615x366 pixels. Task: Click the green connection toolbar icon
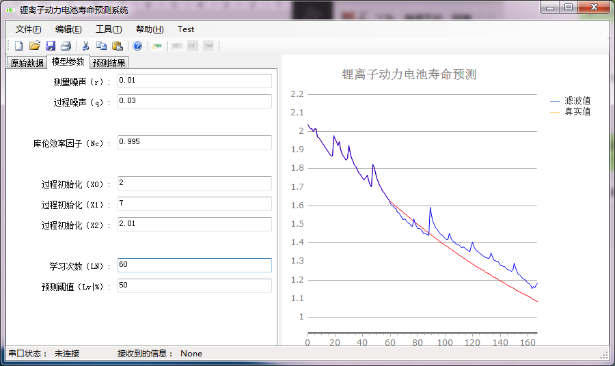[157, 46]
